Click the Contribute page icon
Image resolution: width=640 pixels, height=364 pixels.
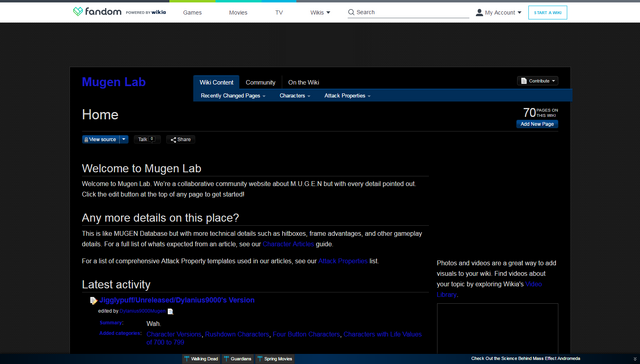524,81
